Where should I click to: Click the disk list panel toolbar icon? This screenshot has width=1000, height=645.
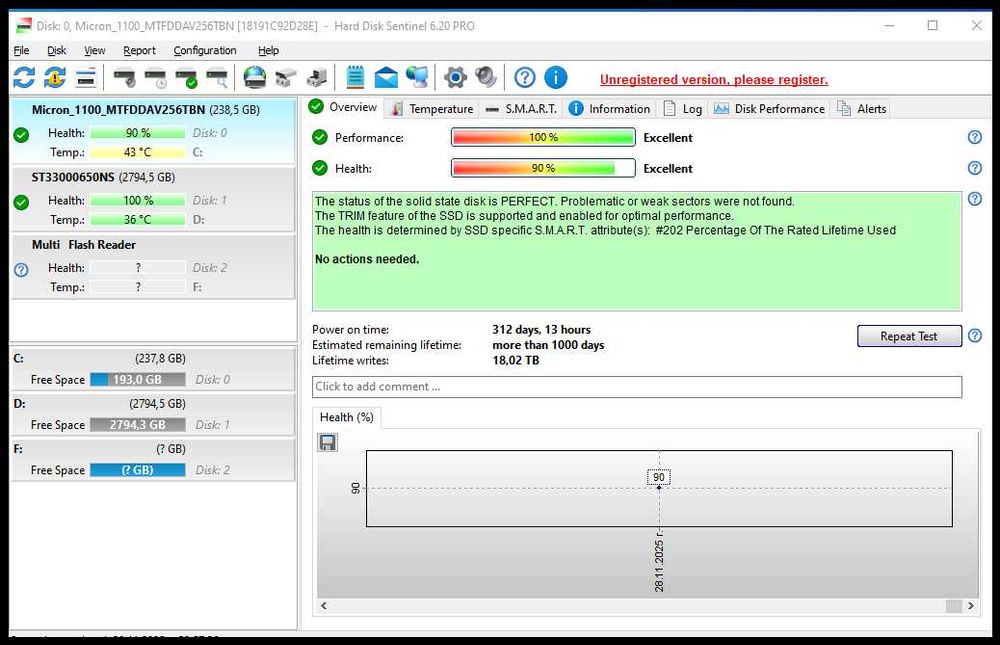tap(85, 78)
